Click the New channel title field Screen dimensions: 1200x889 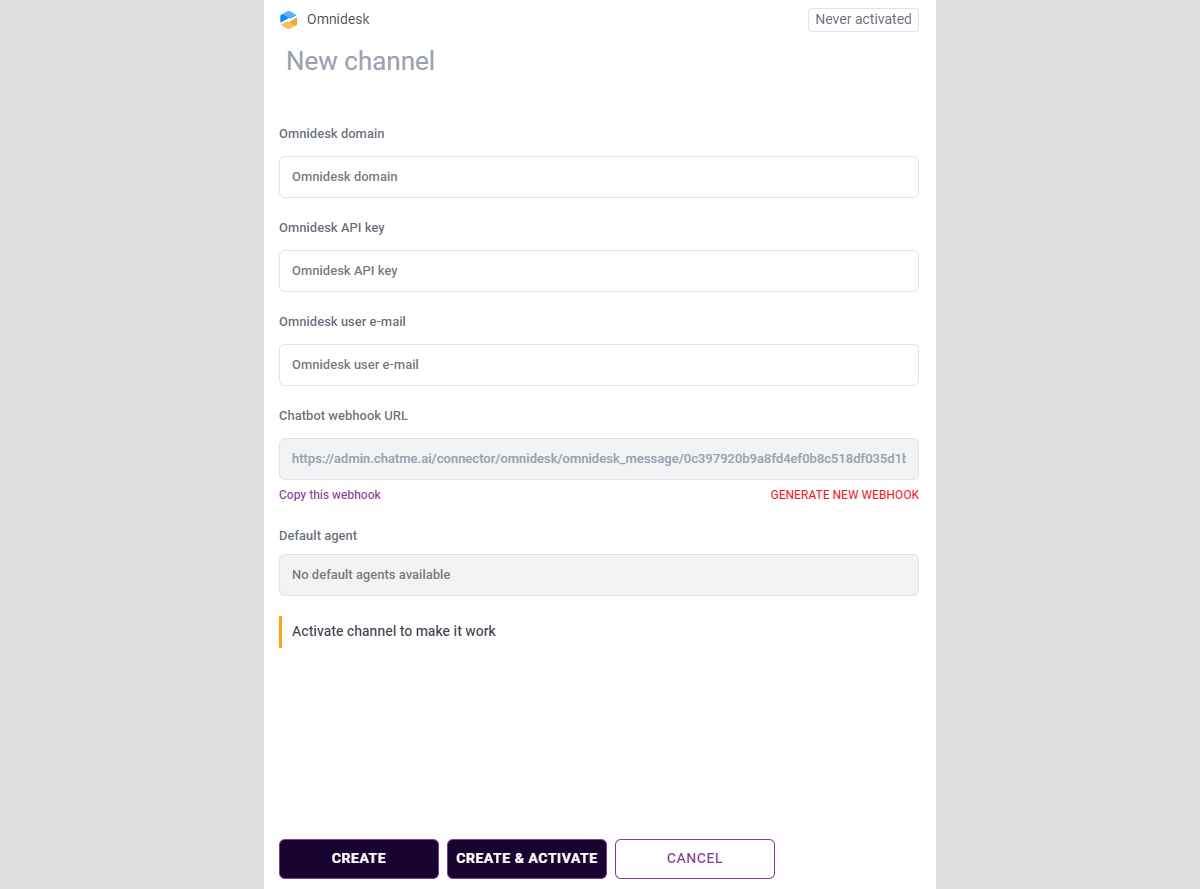point(360,61)
